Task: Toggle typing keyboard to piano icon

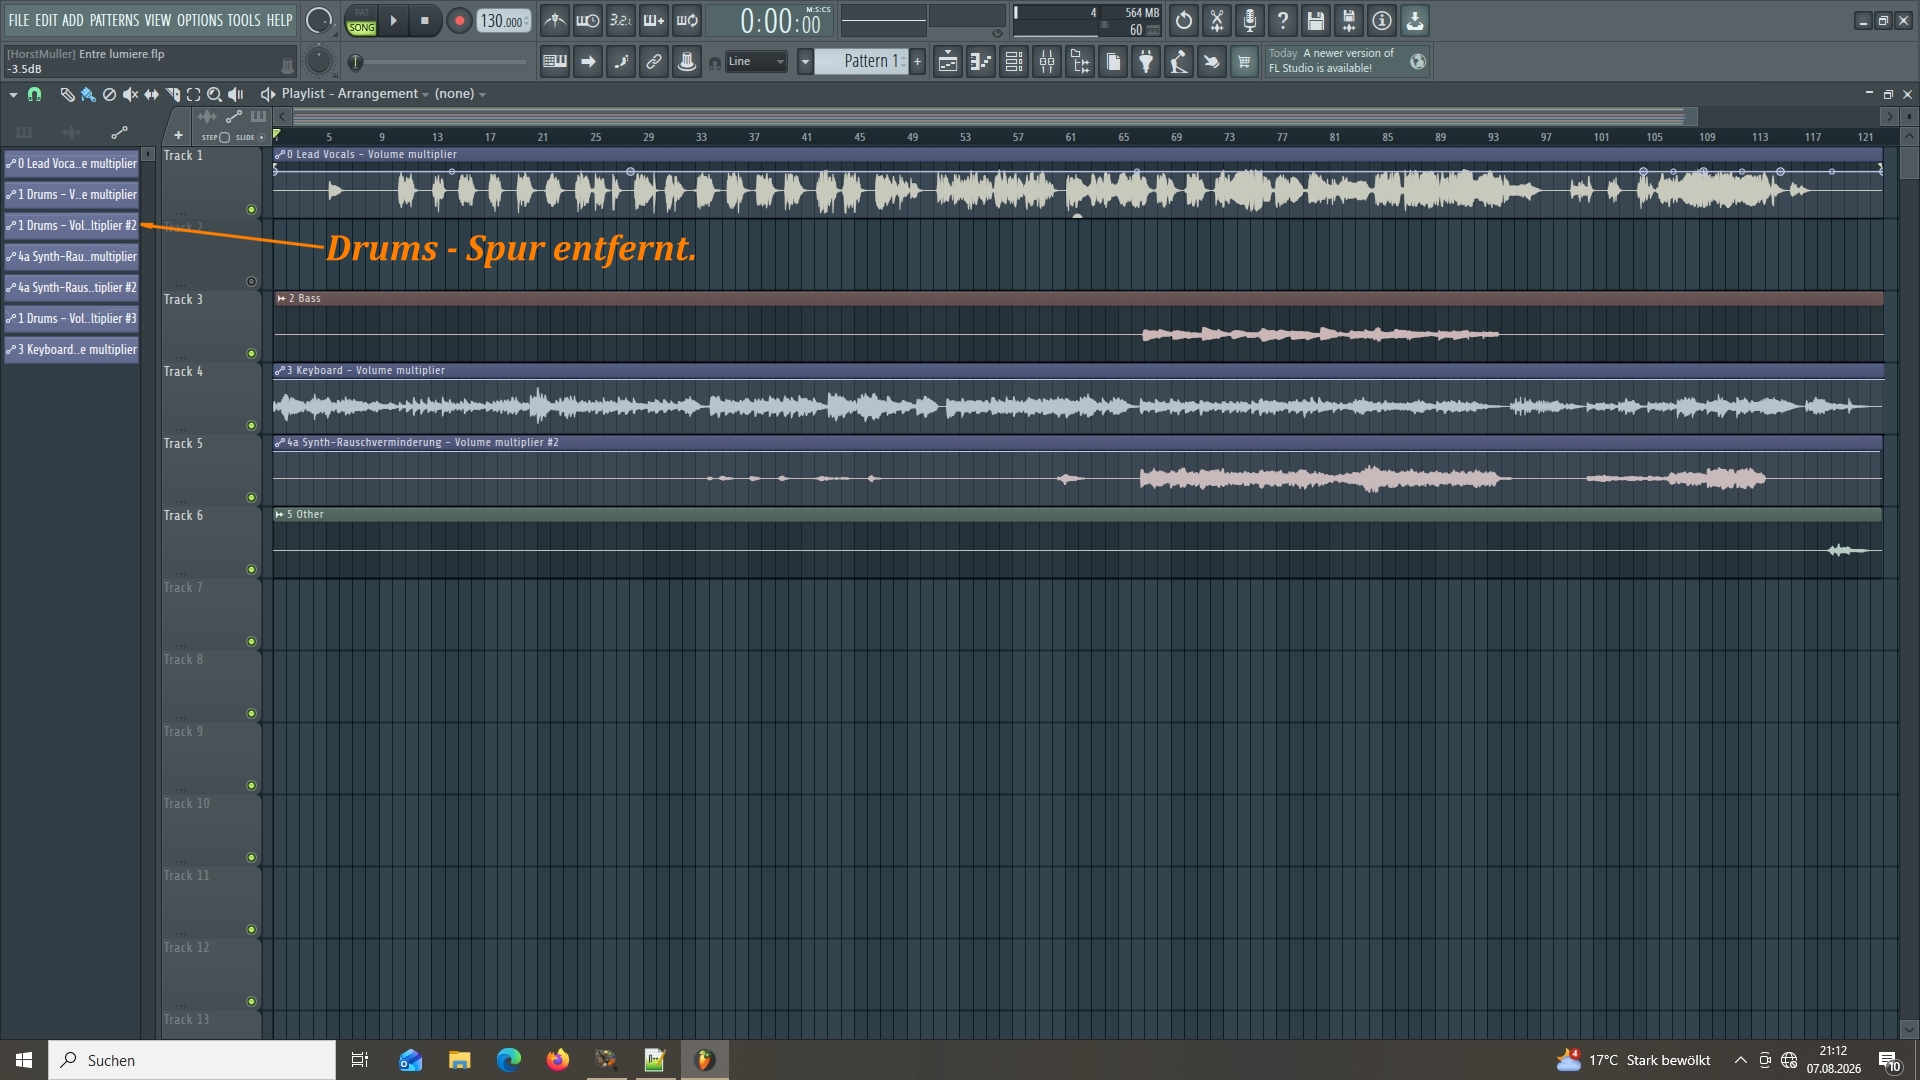Action: click(x=554, y=62)
